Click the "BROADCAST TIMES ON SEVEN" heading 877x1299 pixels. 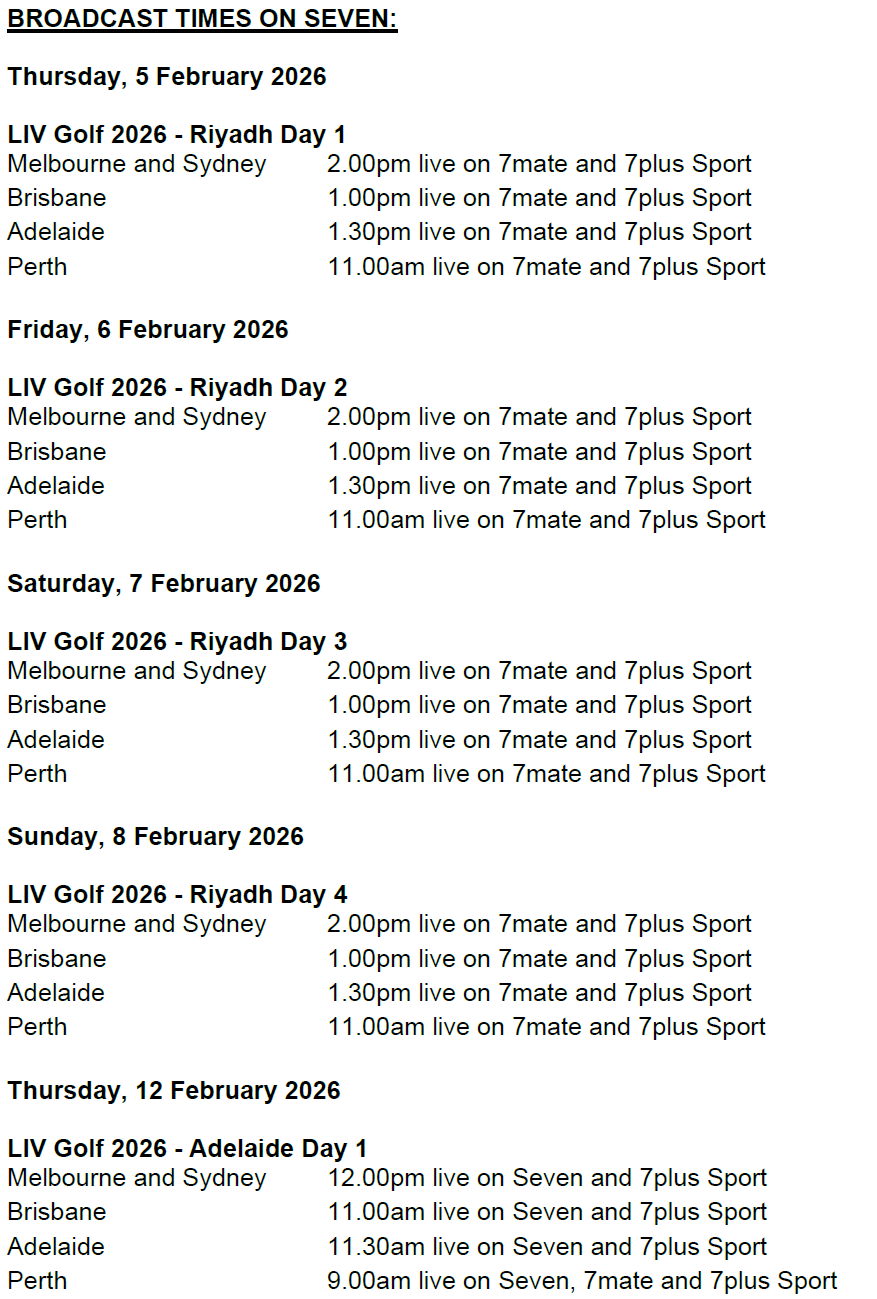pos(202,19)
